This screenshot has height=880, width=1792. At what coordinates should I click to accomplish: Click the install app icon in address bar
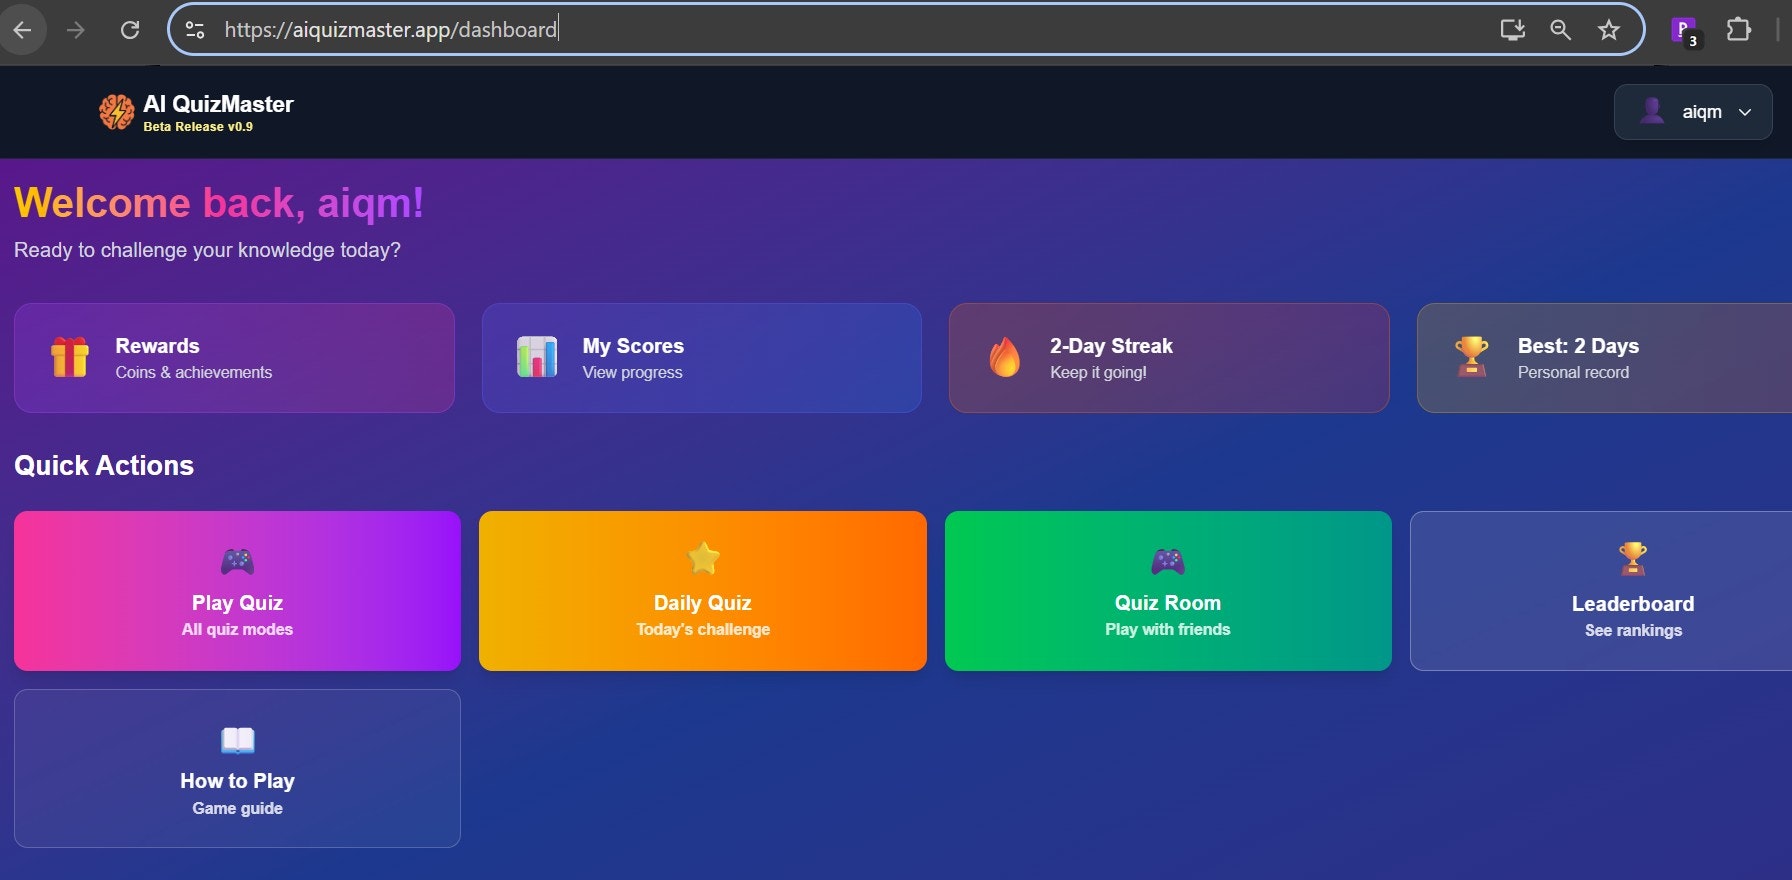1513,30
